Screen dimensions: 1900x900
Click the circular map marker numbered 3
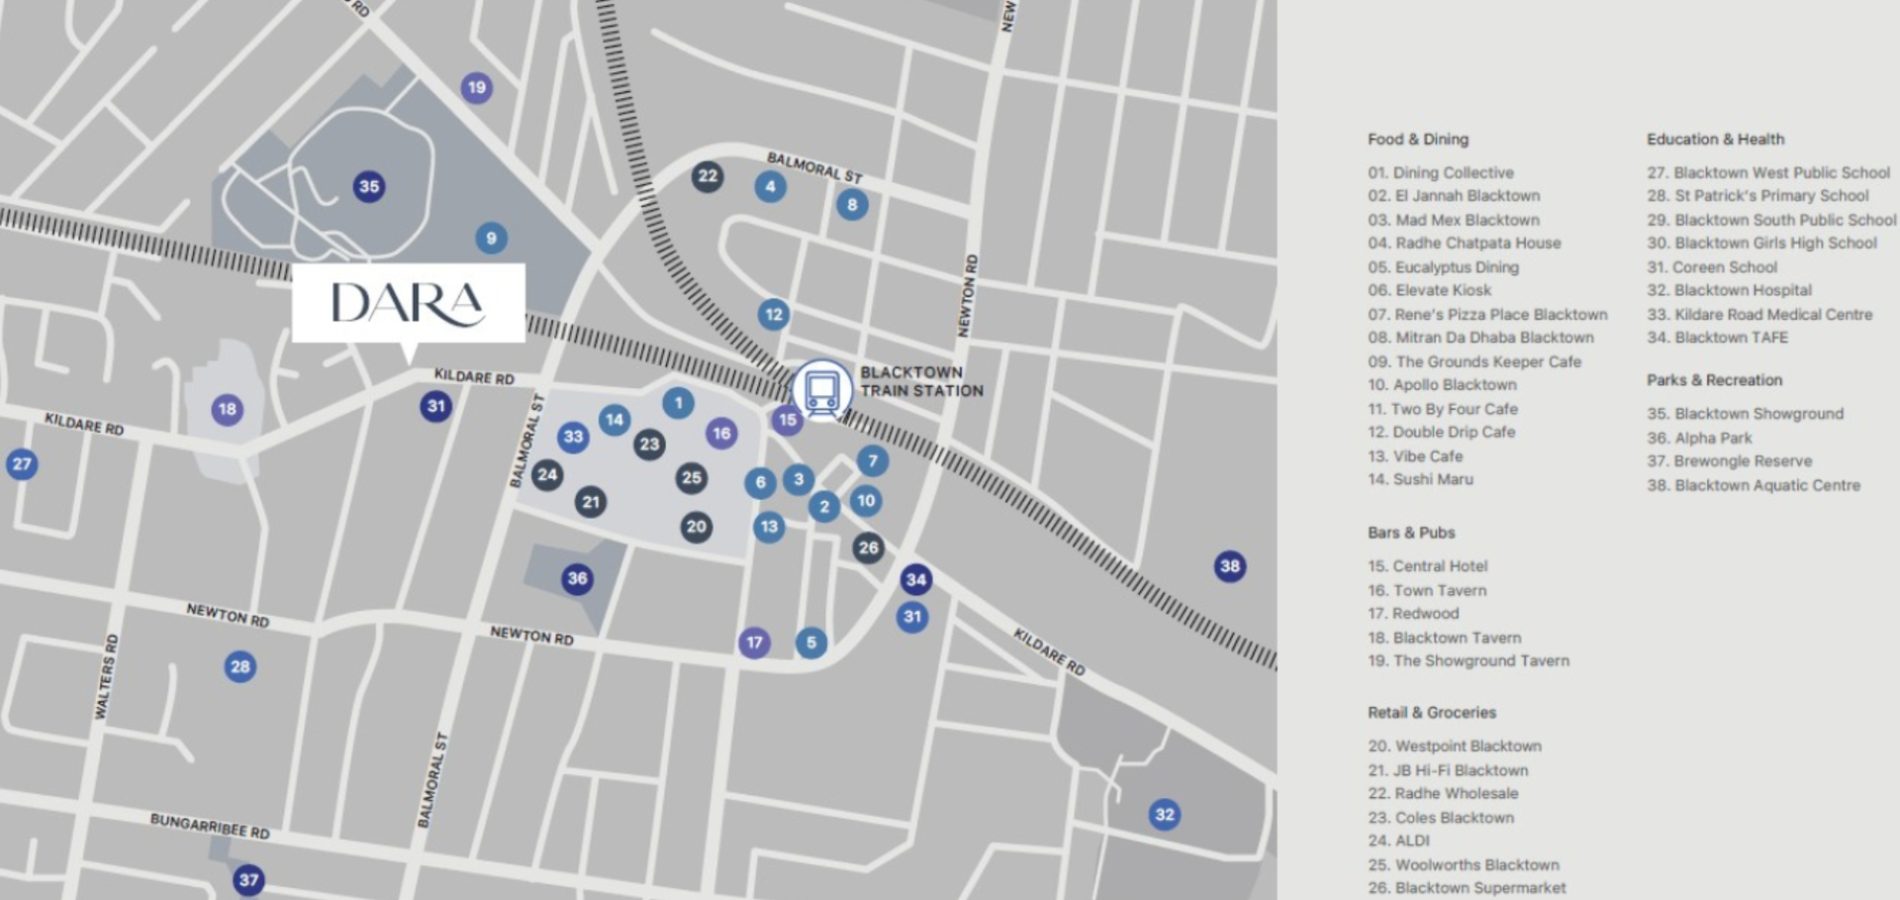798,480
